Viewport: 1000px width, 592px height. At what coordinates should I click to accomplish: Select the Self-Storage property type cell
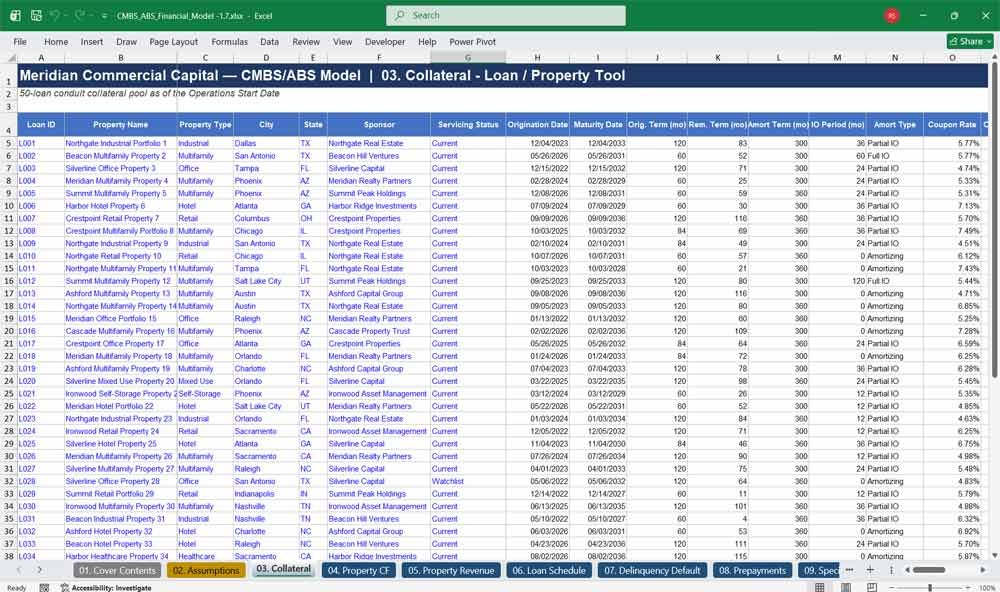coord(205,394)
